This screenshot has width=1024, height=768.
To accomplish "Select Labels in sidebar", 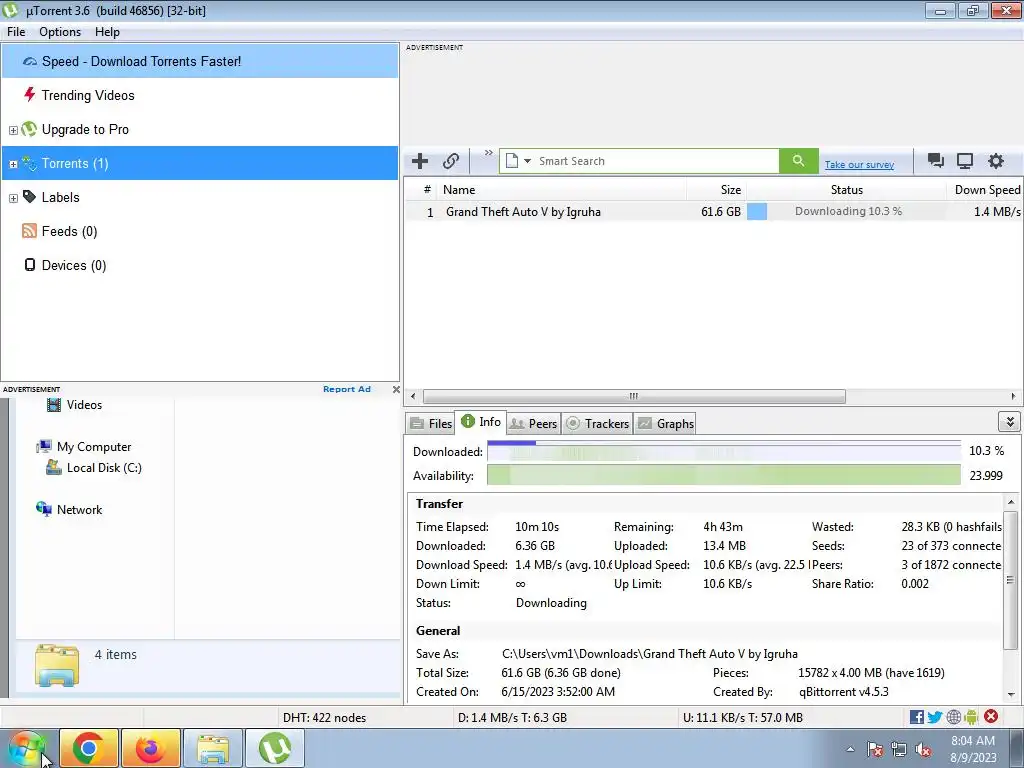I will tap(200, 197).
